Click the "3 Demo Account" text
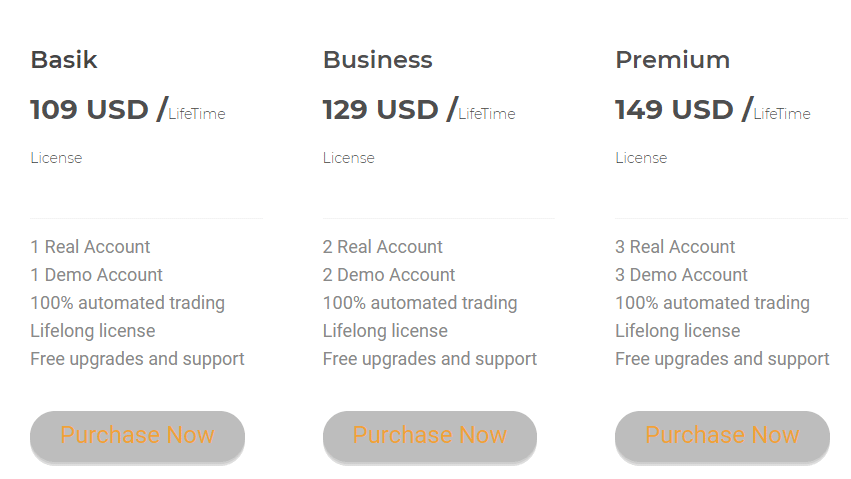 coord(681,275)
